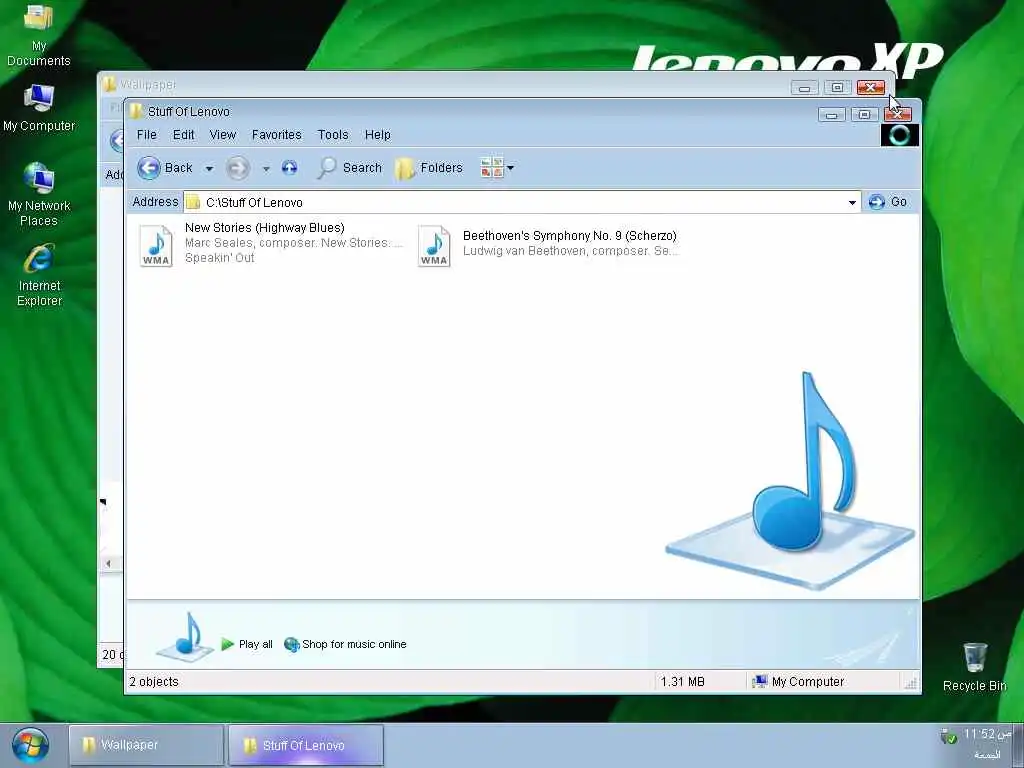Select the My Computer desktop icon
1024x768 pixels.
[39, 108]
